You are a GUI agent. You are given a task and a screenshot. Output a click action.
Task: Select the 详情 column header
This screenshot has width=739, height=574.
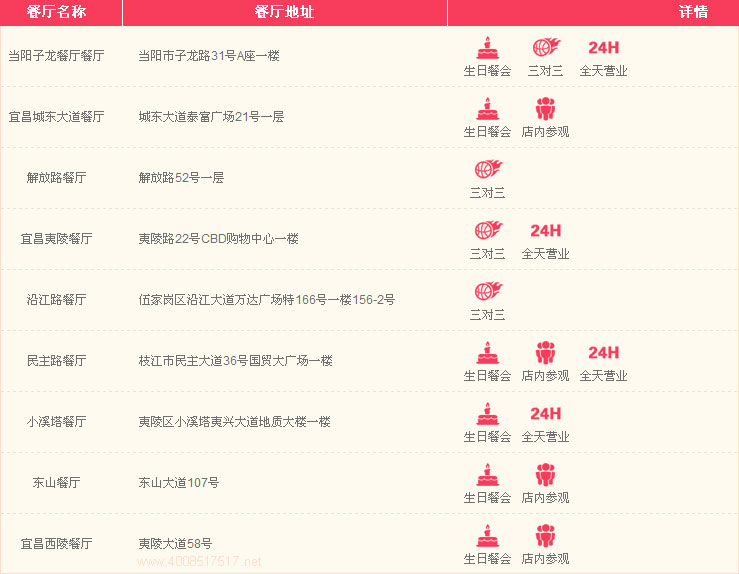(693, 12)
